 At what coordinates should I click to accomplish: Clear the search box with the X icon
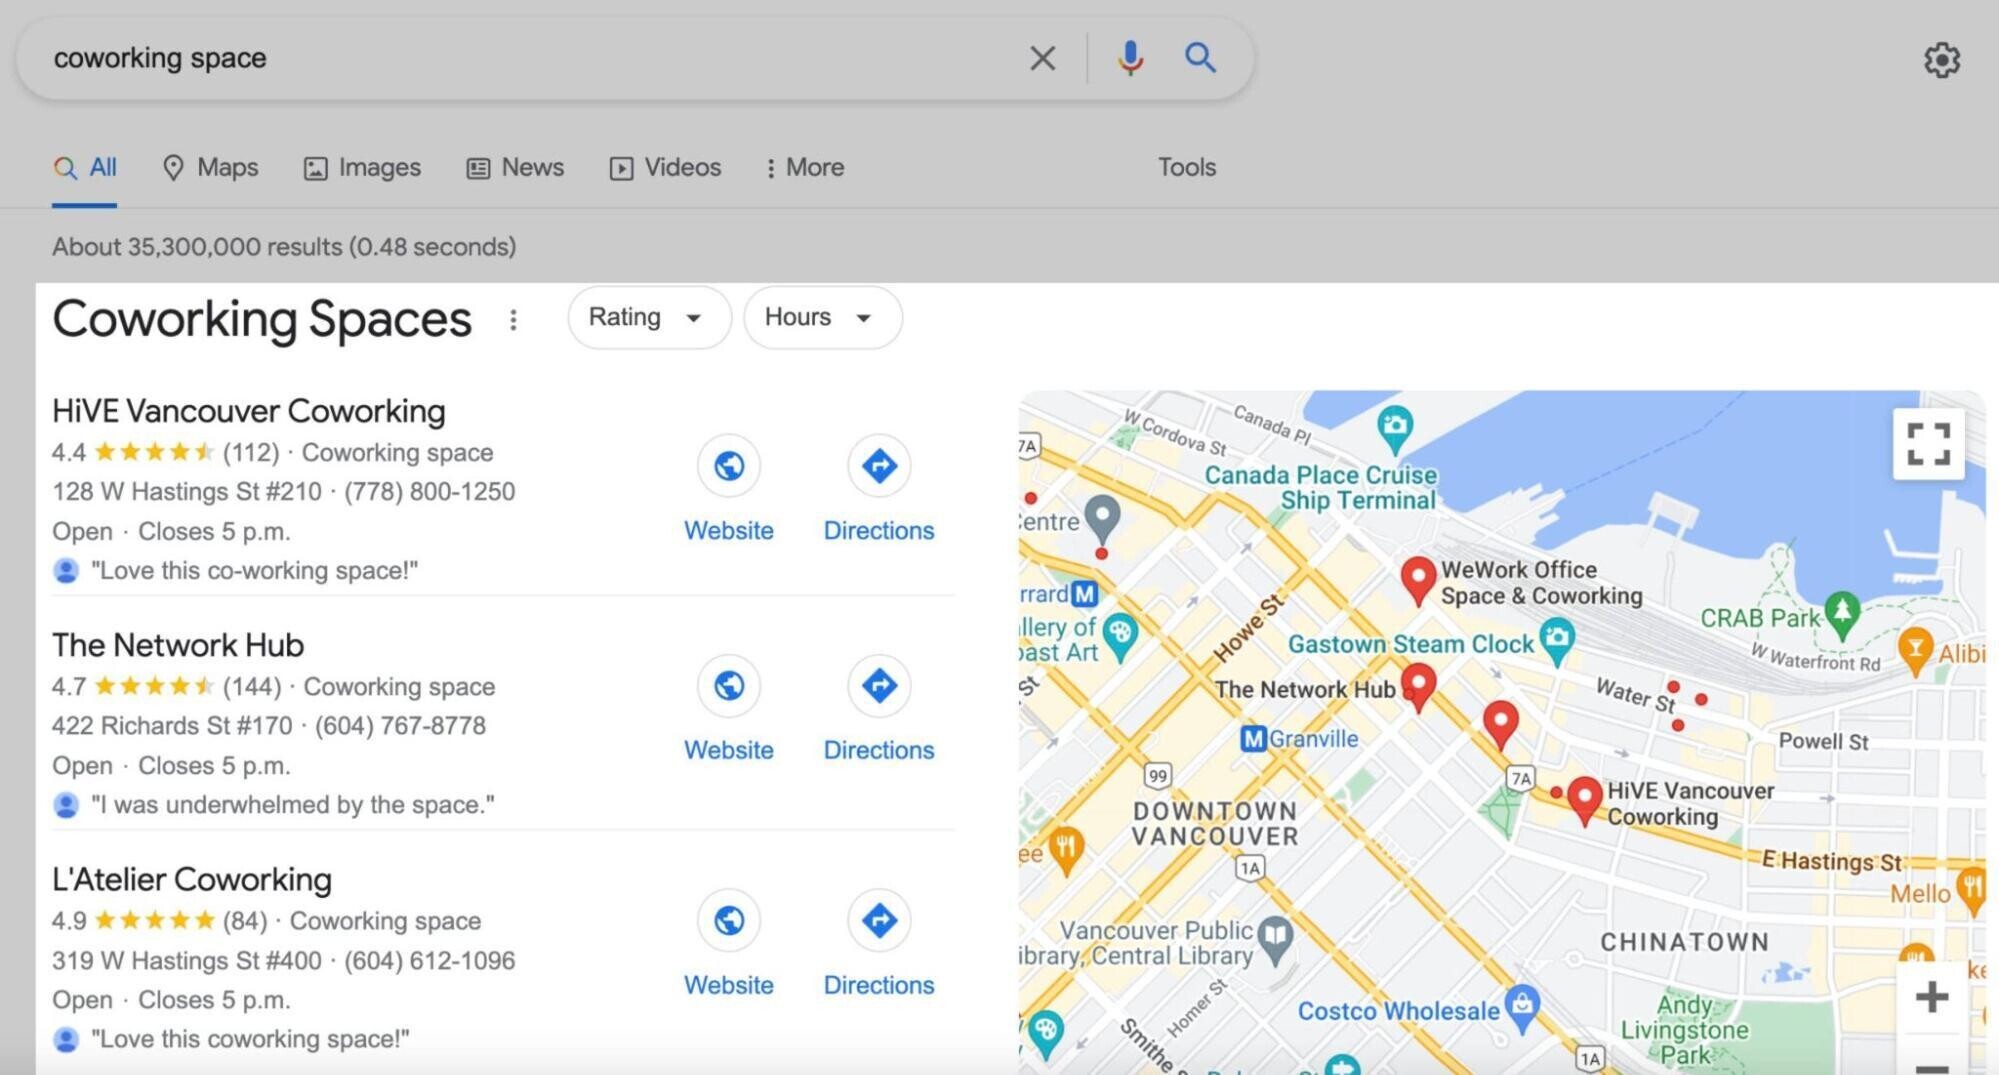(1042, 58)
